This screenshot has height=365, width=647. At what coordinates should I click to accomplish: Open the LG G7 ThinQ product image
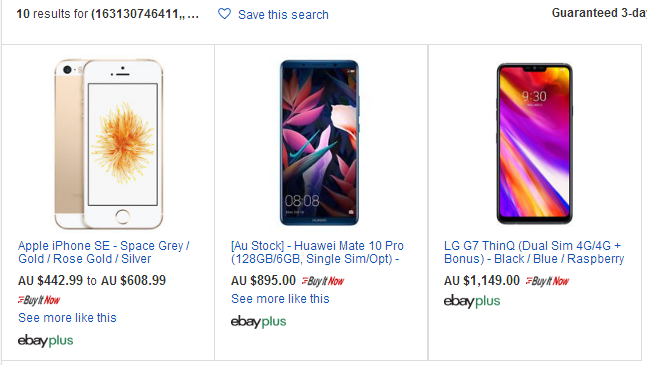[534, 144]
